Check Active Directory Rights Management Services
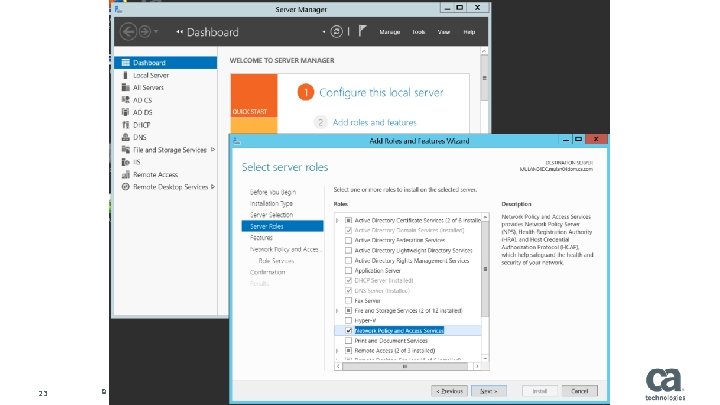 (x=349, y=260)
